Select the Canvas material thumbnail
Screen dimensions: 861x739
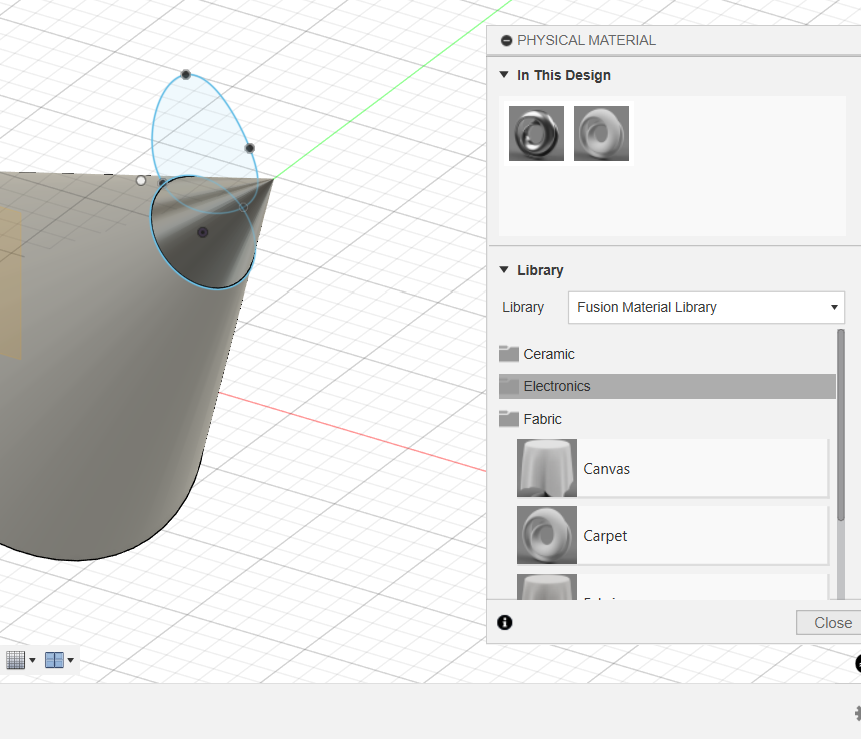coord(547,468)
